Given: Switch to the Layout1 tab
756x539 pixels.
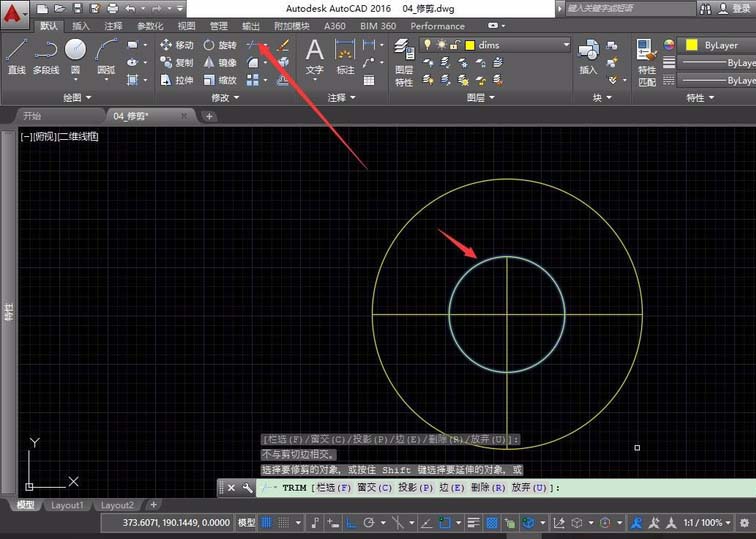Looking at the screenshot, I should click(x=67, y=506).
